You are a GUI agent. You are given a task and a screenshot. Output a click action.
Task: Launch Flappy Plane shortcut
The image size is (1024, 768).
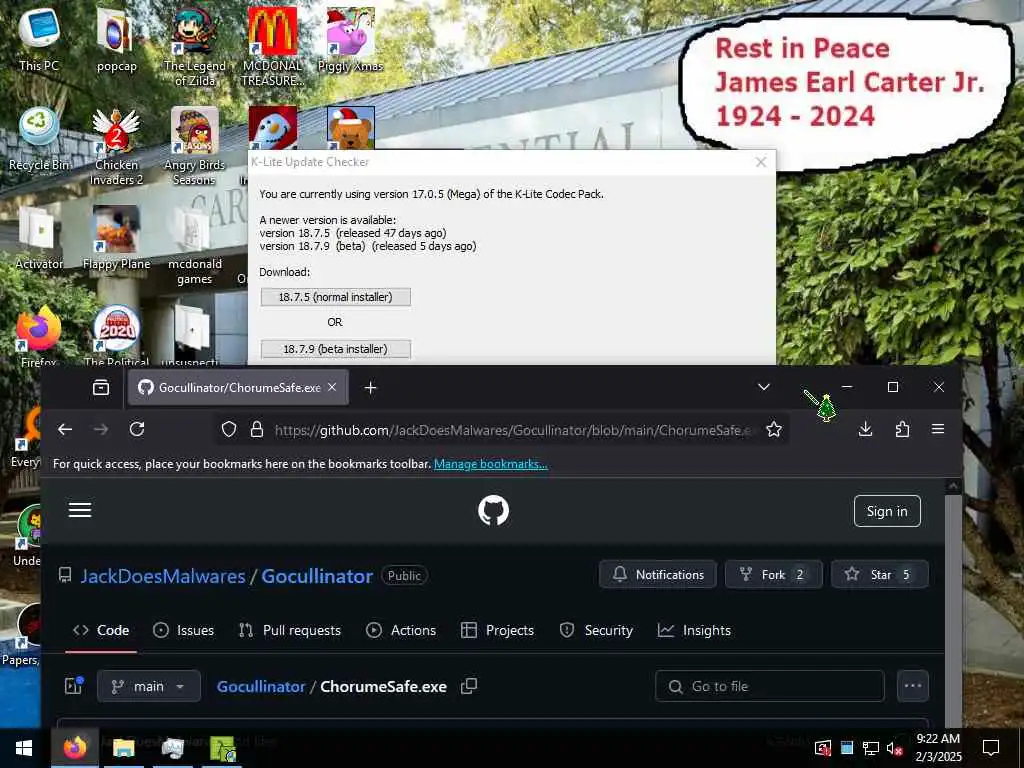click(116, 238)
